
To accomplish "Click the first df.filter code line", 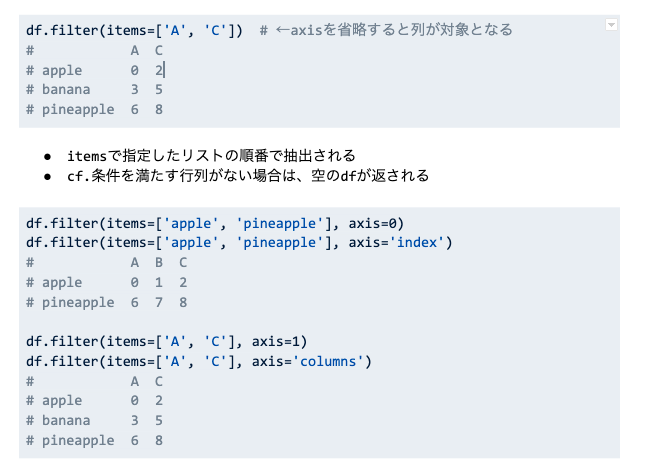I will (x=136, y=30).
